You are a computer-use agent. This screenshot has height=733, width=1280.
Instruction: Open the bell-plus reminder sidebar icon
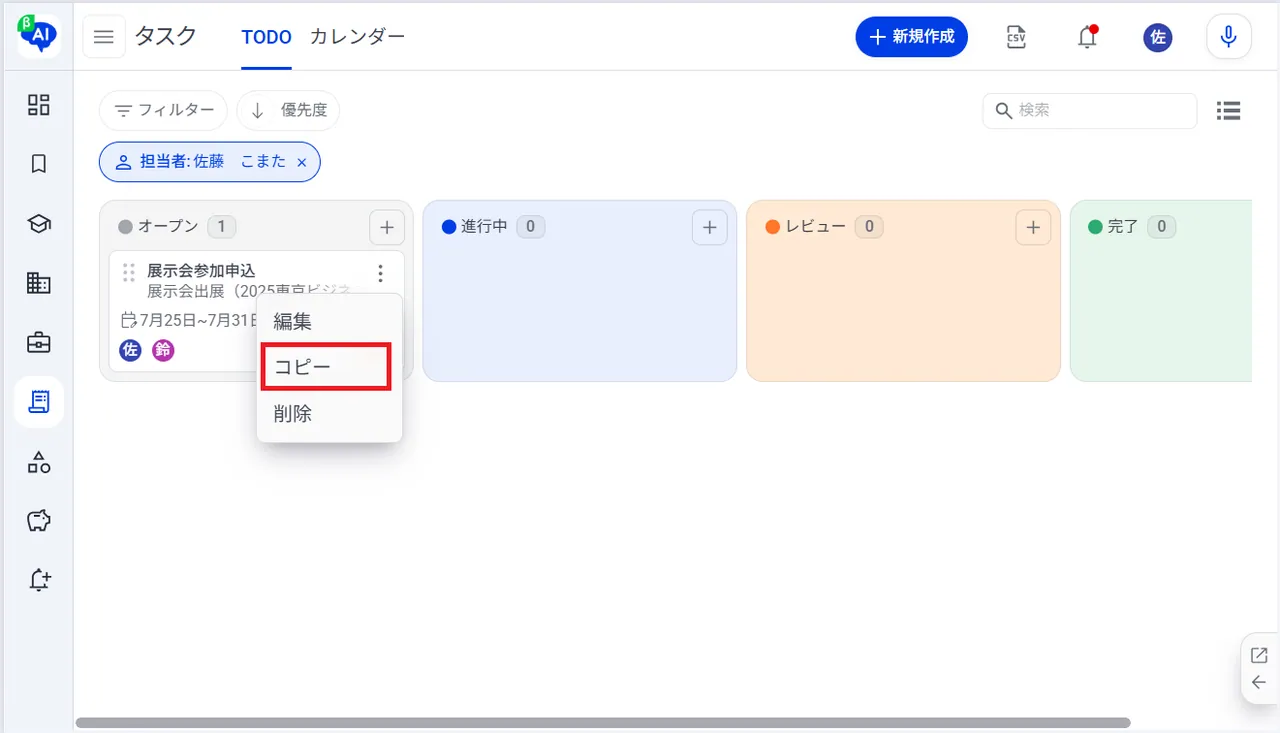tap(39, 580)
